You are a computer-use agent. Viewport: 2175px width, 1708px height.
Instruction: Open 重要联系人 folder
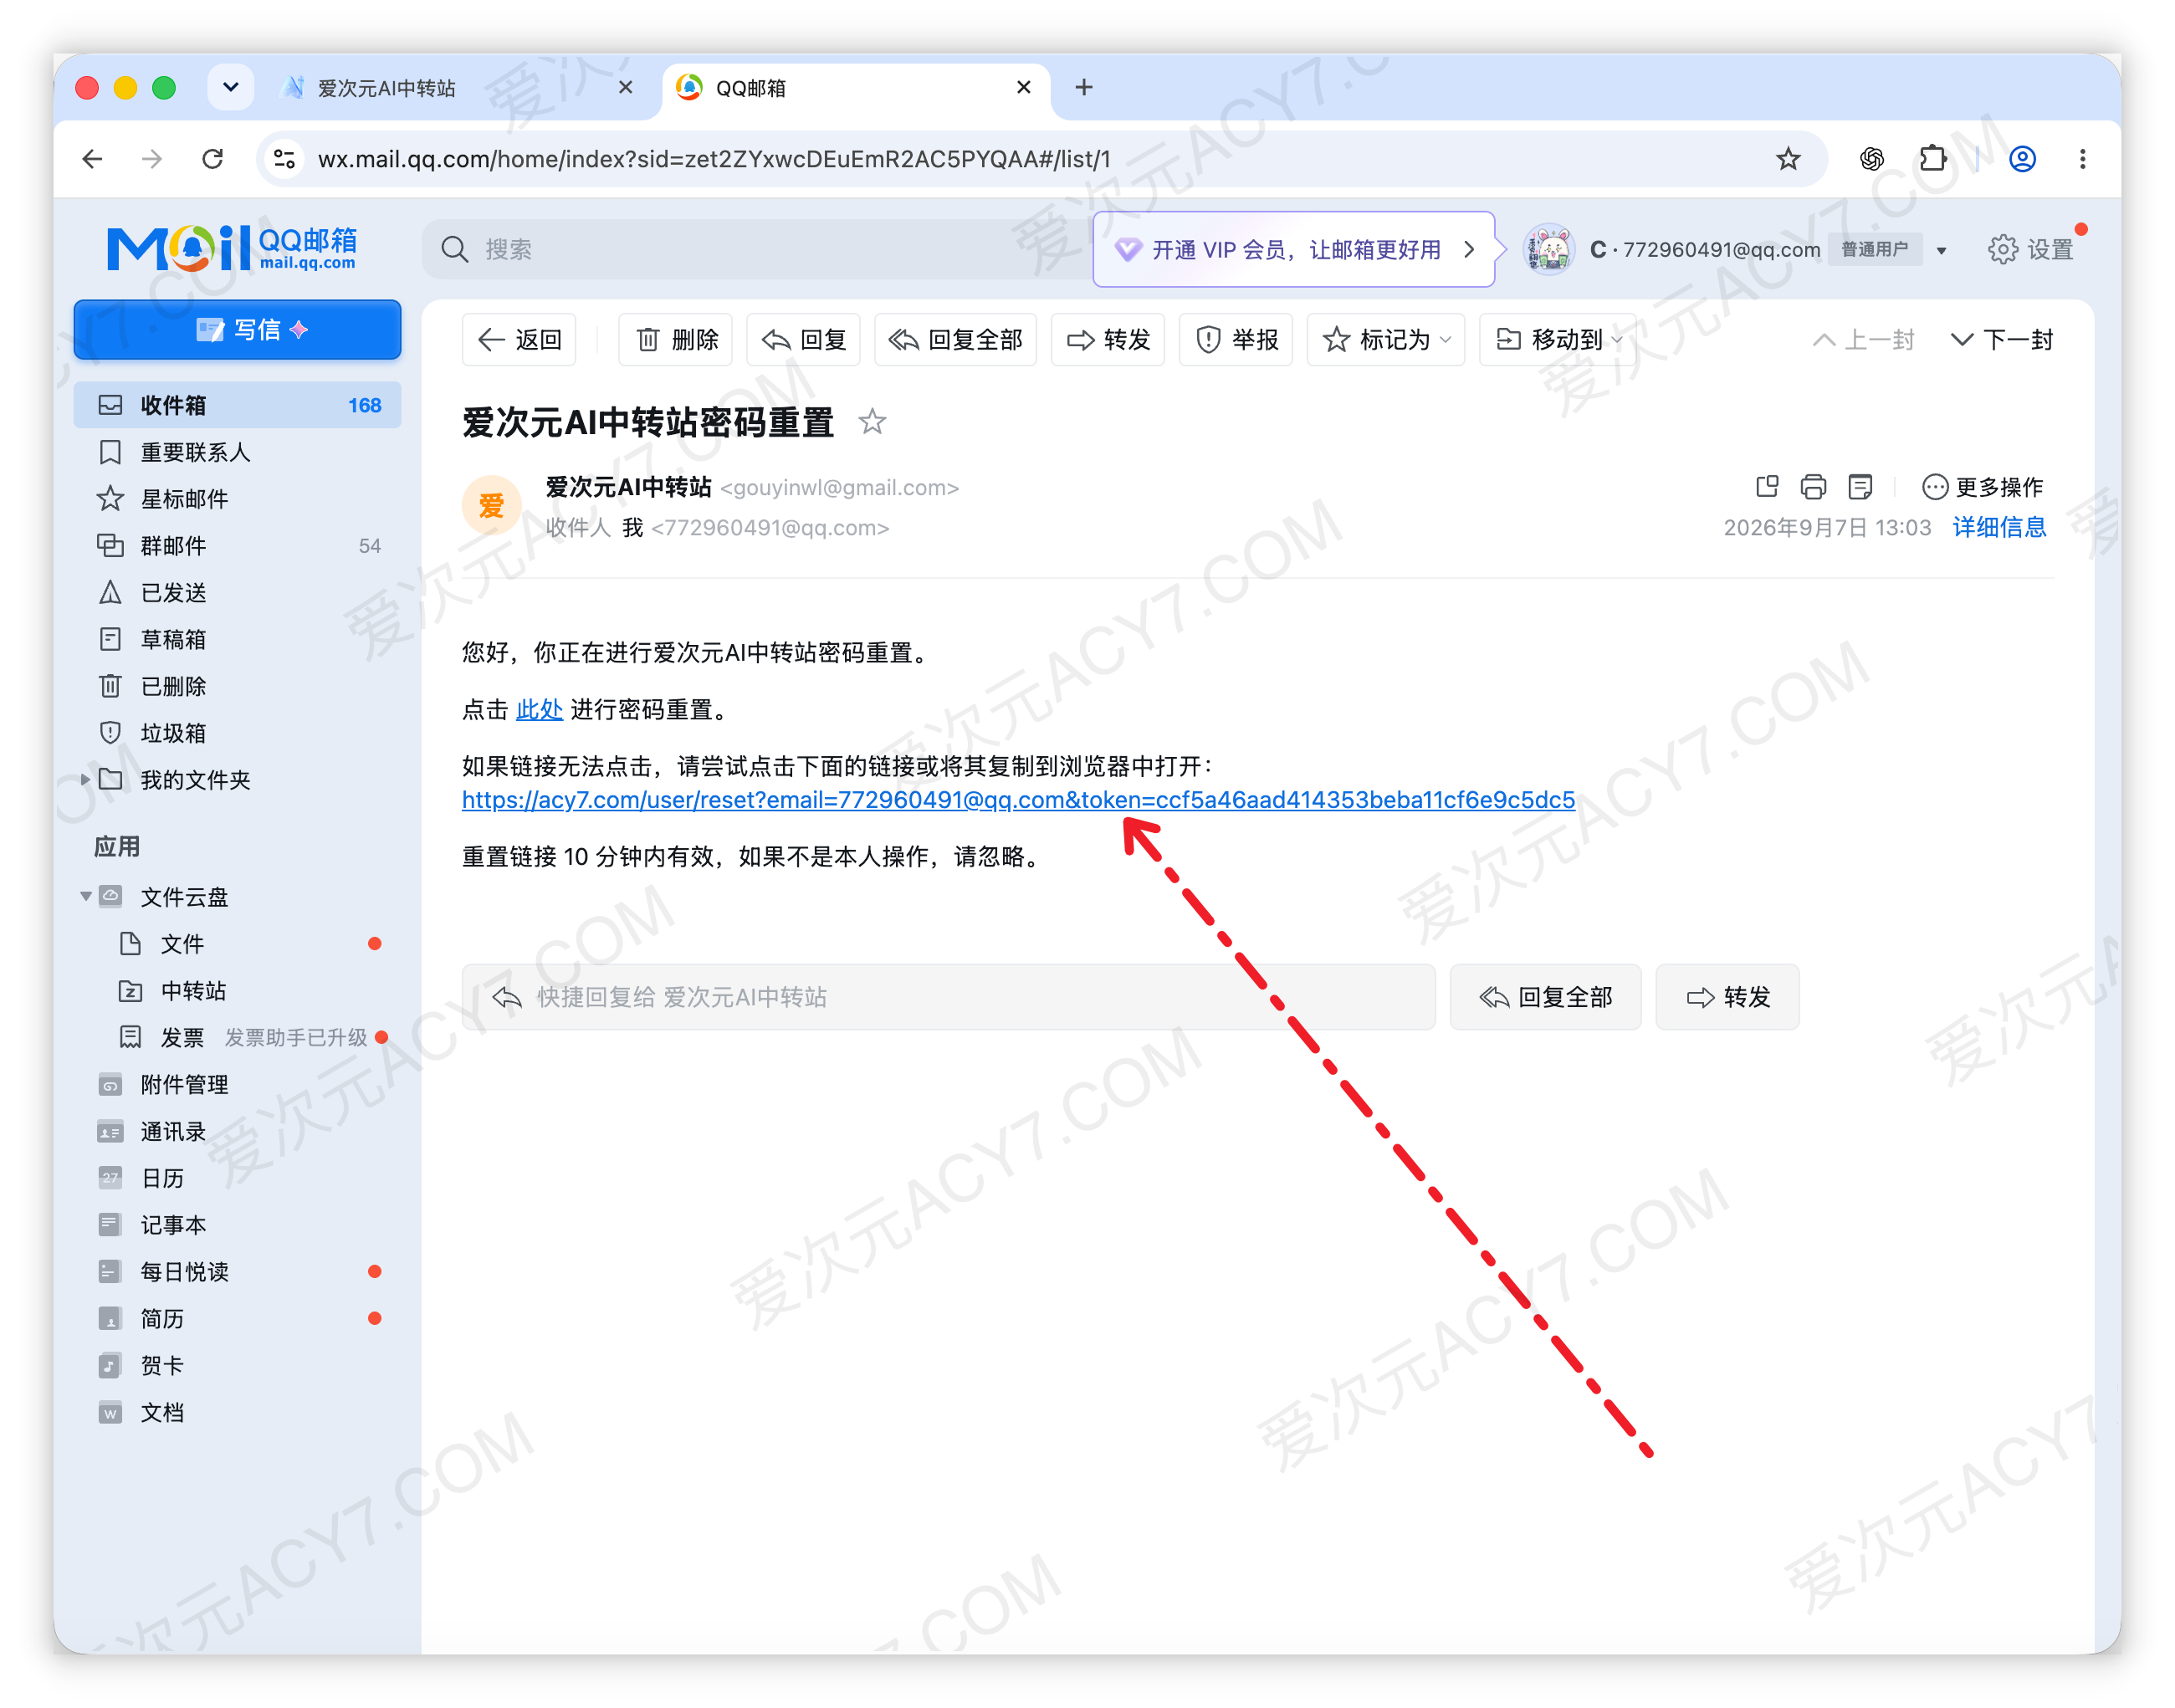pos(237,452)
